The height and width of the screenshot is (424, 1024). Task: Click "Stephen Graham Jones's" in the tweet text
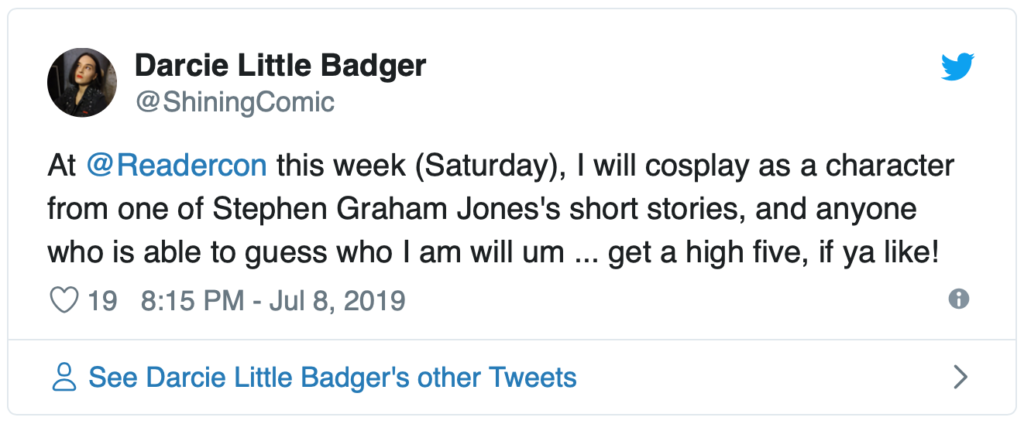pyautogui.click(x=339, y=210)
